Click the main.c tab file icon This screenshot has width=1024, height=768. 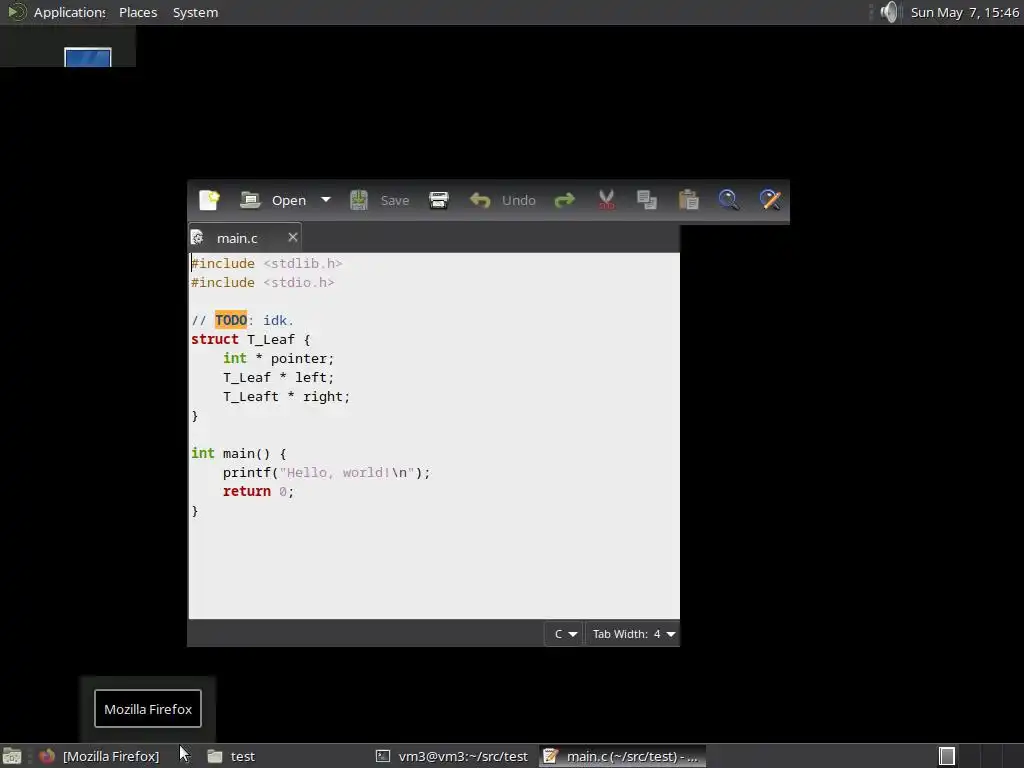click(x=197, y=238)
